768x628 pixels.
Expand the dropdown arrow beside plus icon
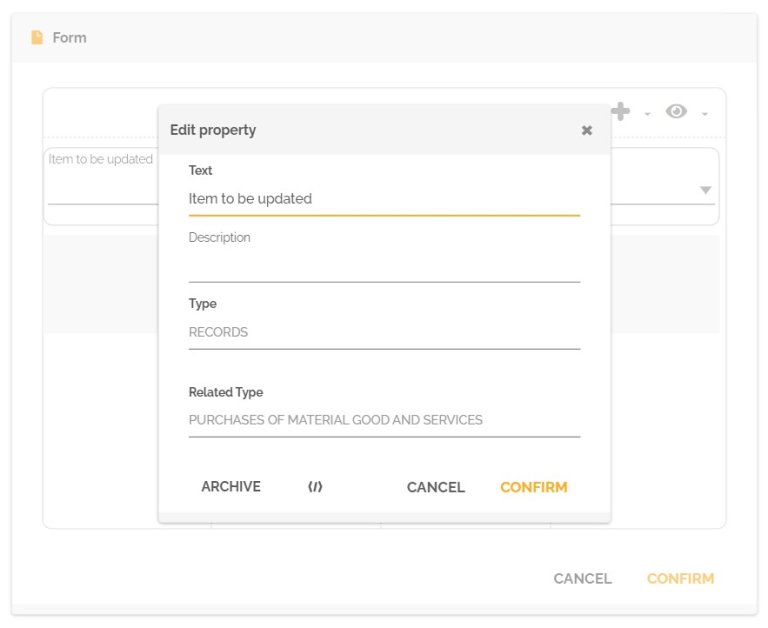pos(647,114)
